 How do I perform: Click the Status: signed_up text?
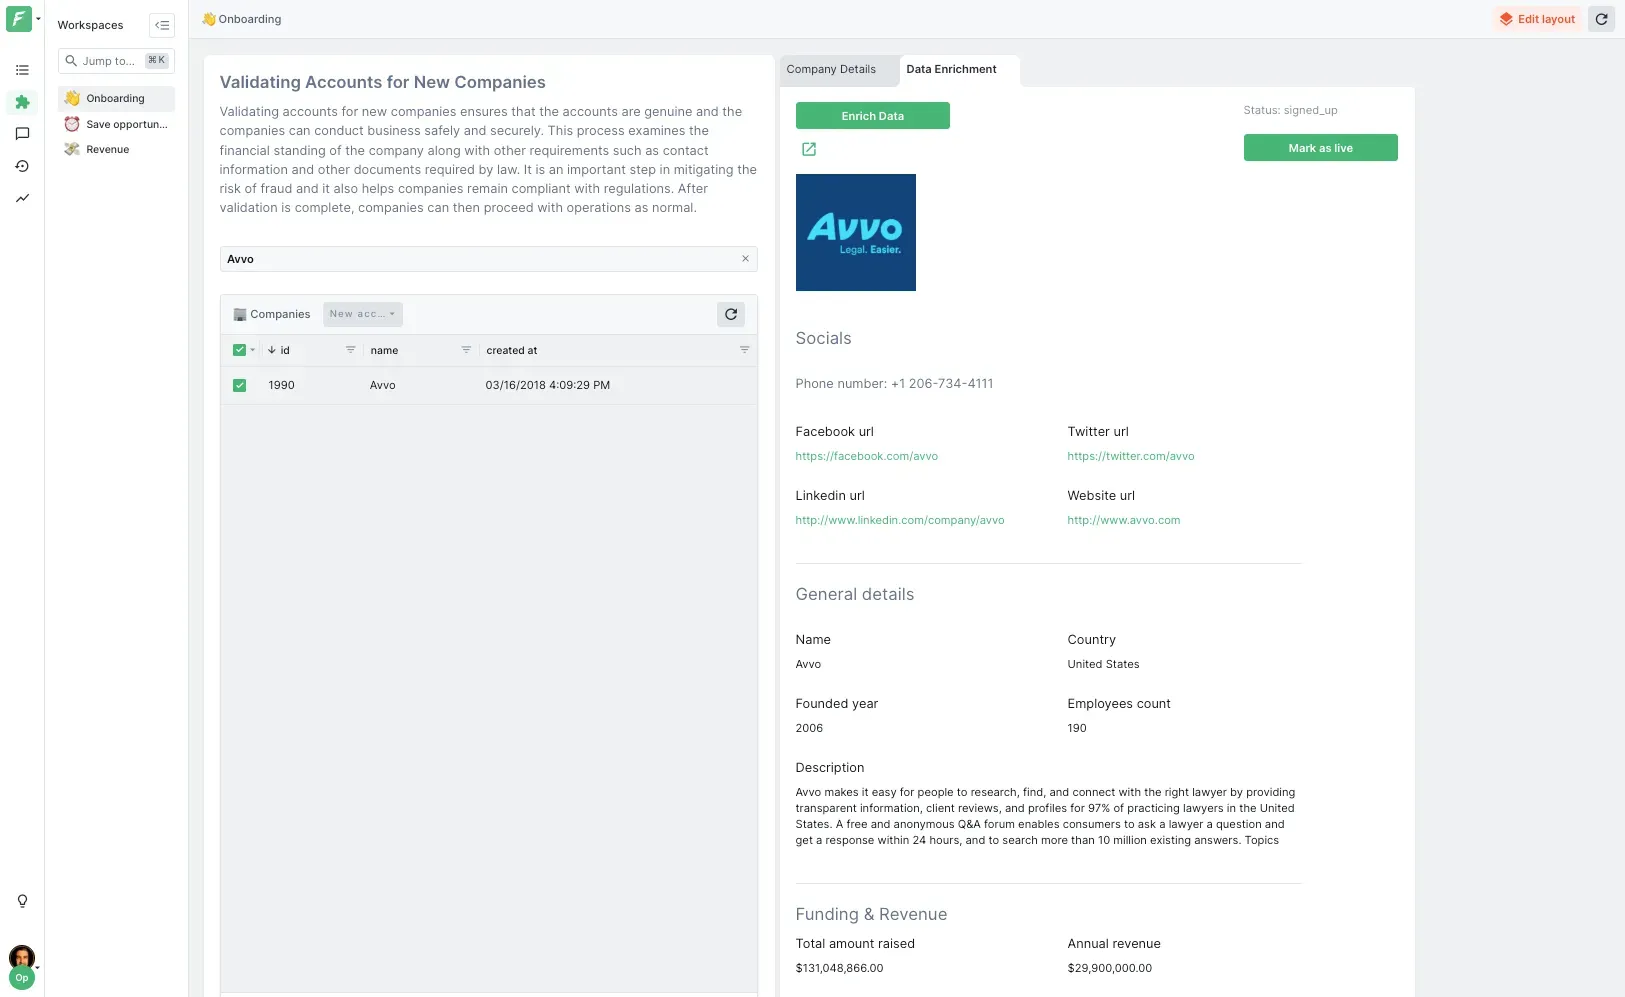click(x=1290, y=110)
